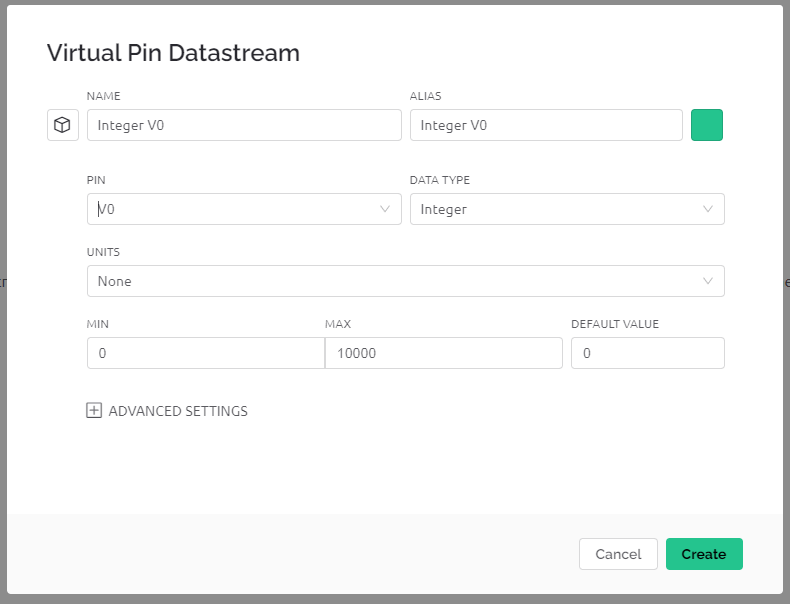
Task: Click the Advanced Settings label text
Action: click(x=178, y=411)
